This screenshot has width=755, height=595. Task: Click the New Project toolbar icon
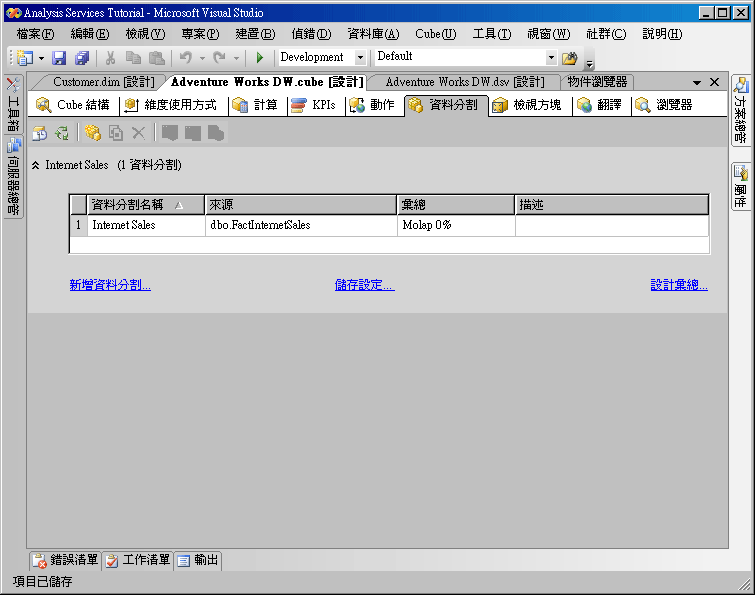pos(24,58)
